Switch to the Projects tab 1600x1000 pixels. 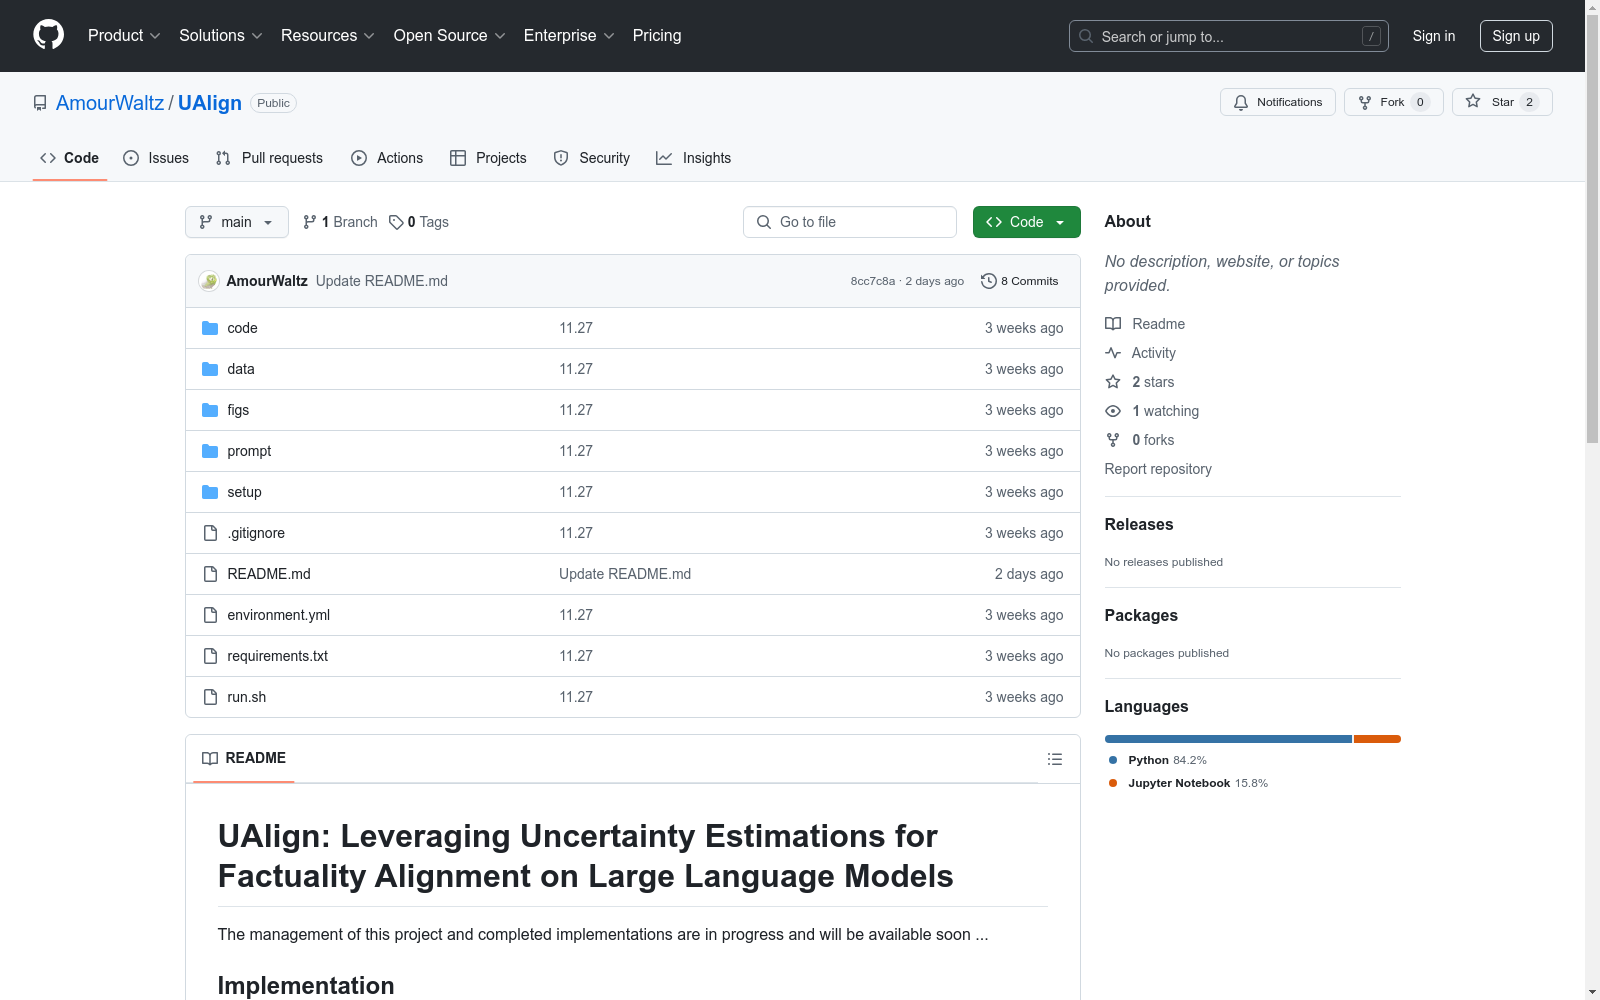click(x=488, y=158)
